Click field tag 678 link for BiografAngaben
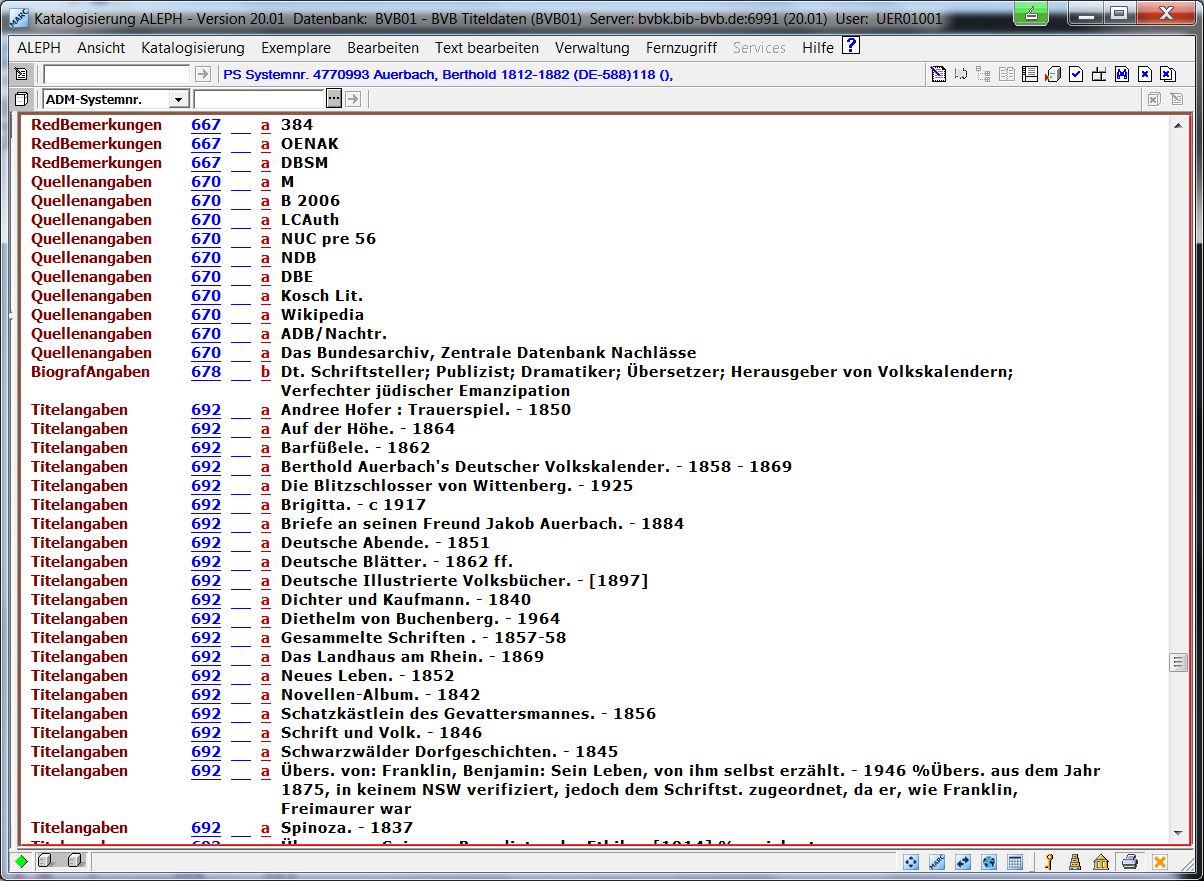The image size is (1204, 881). click(206, 372)
